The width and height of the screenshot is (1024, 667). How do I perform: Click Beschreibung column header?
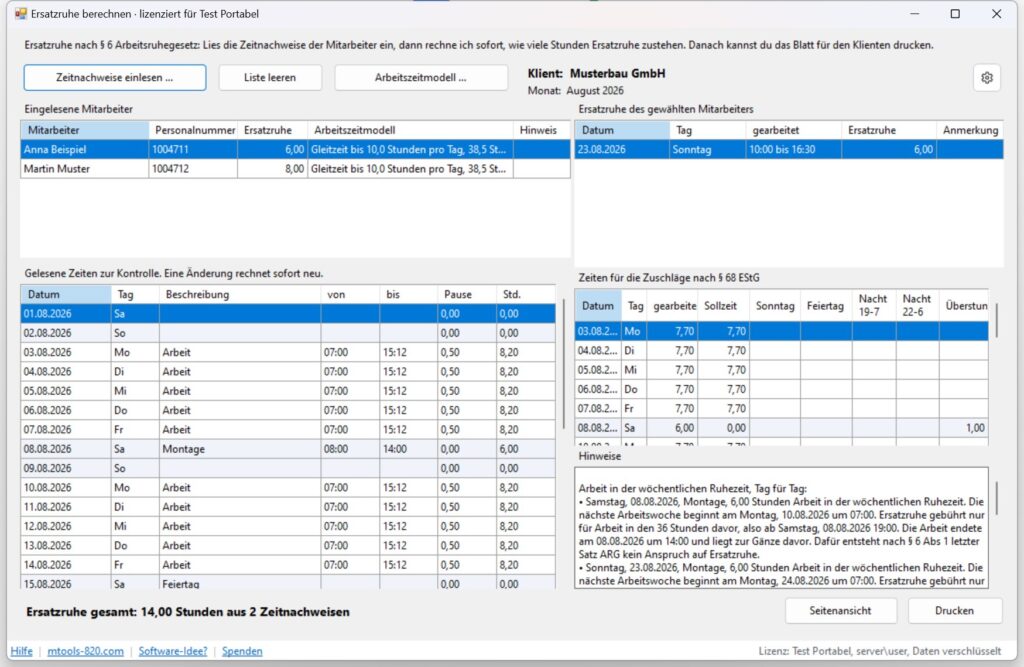[240, 295]
